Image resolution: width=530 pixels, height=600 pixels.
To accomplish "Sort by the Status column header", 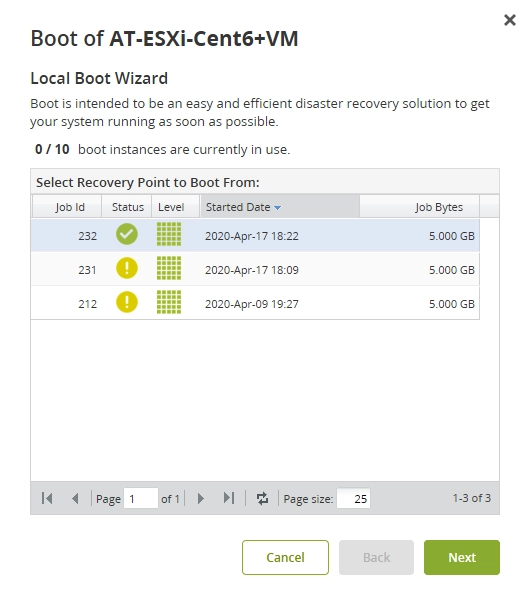I will (127, 207).
